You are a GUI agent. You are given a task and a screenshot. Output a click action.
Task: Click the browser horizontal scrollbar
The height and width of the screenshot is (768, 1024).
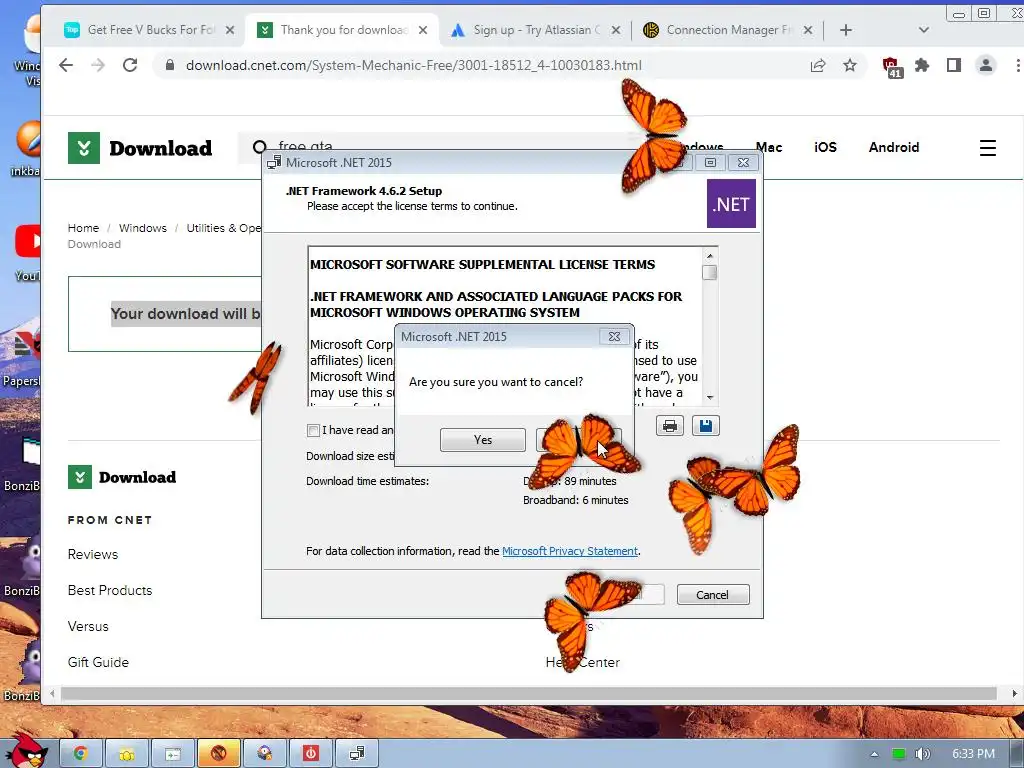coord(528,694)
